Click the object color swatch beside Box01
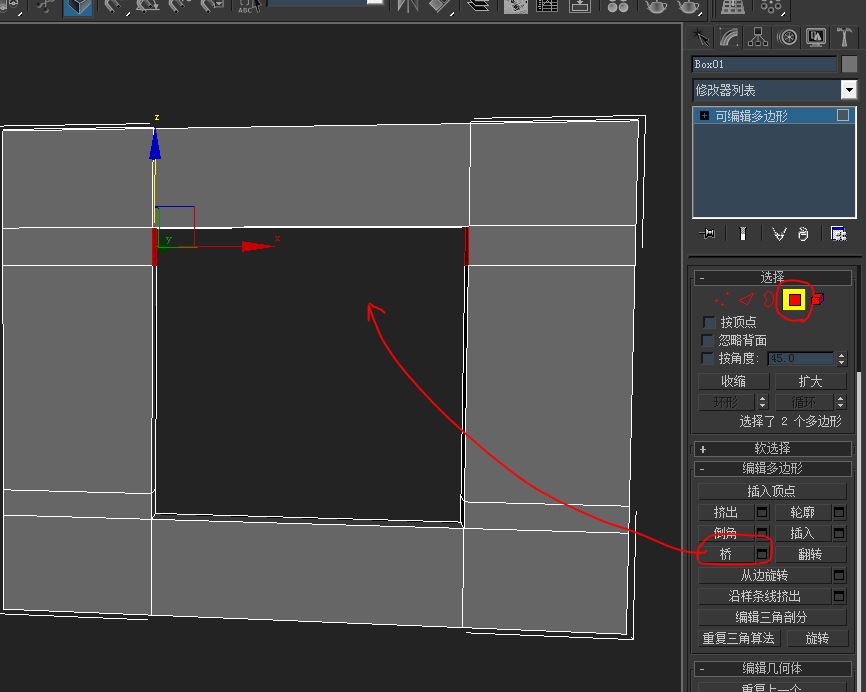The image size is (866, 692). coord(849,64)
